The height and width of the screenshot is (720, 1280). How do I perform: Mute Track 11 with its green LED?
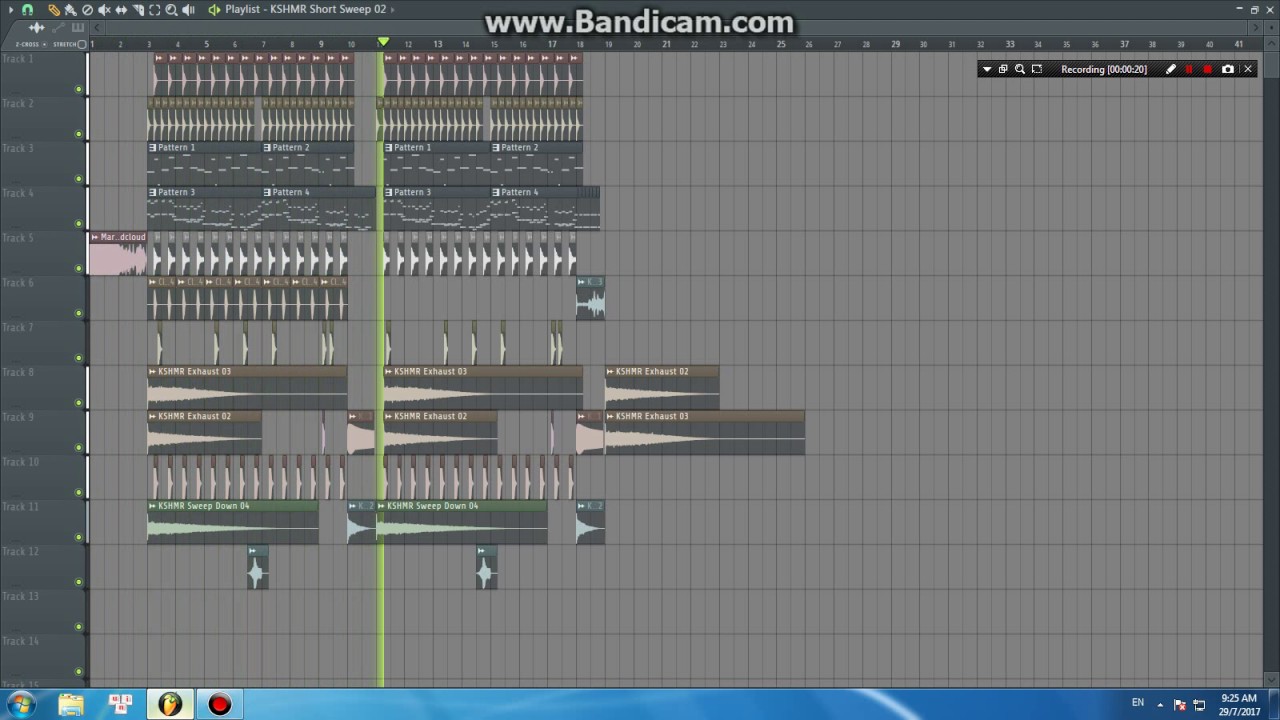click(79, 537)
